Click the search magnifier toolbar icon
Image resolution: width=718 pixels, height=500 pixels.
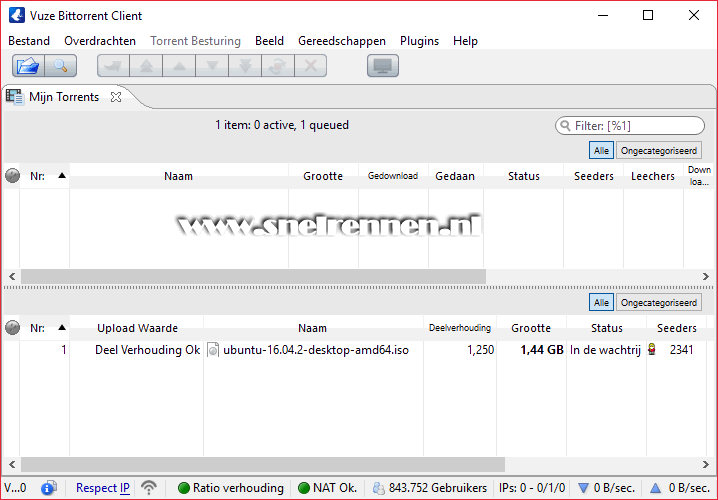pos(60,66)
